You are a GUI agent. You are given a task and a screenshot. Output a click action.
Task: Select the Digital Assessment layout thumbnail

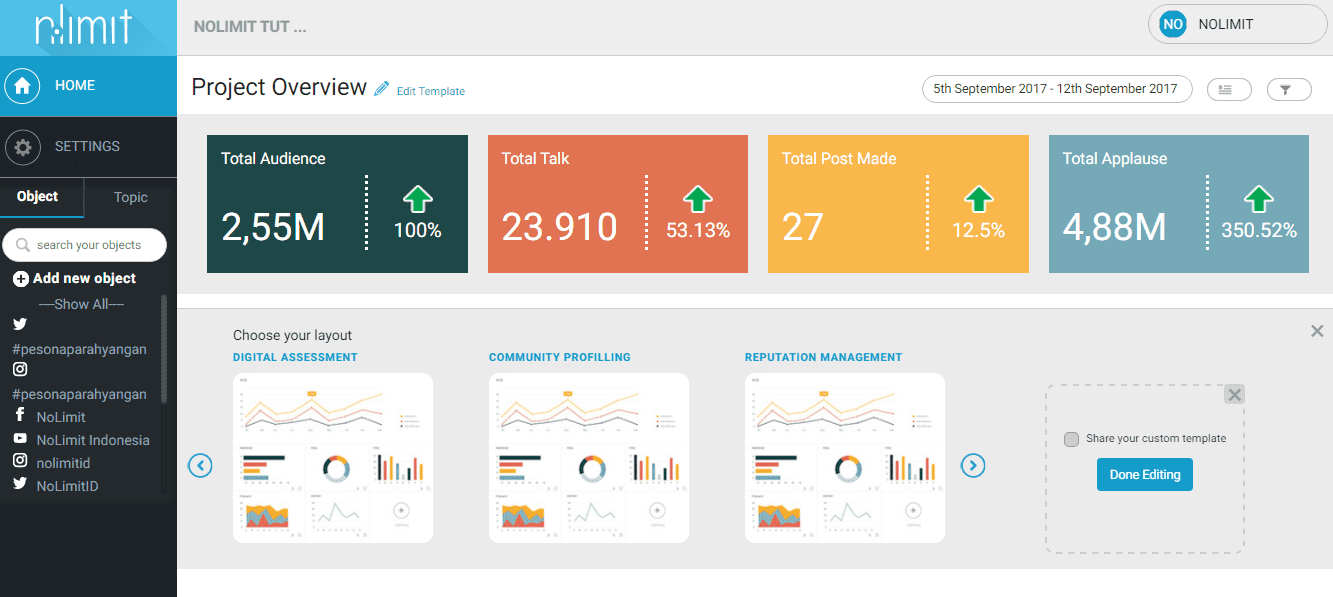[333, 458]
